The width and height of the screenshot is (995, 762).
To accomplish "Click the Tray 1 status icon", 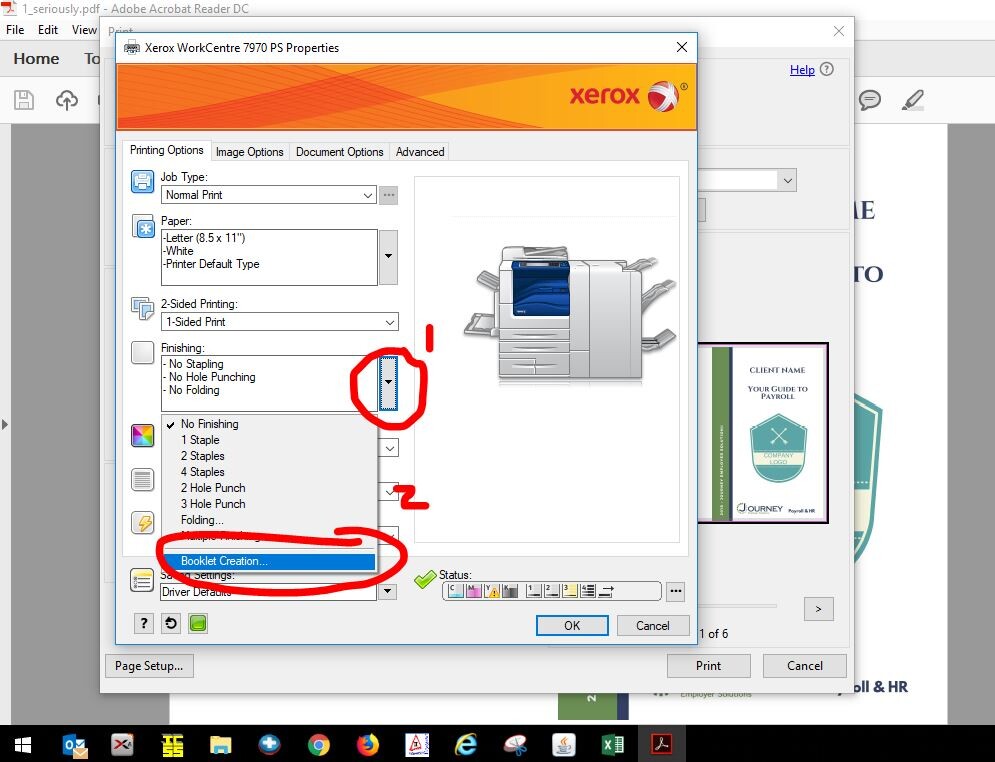I will click(x=534, y=591).
